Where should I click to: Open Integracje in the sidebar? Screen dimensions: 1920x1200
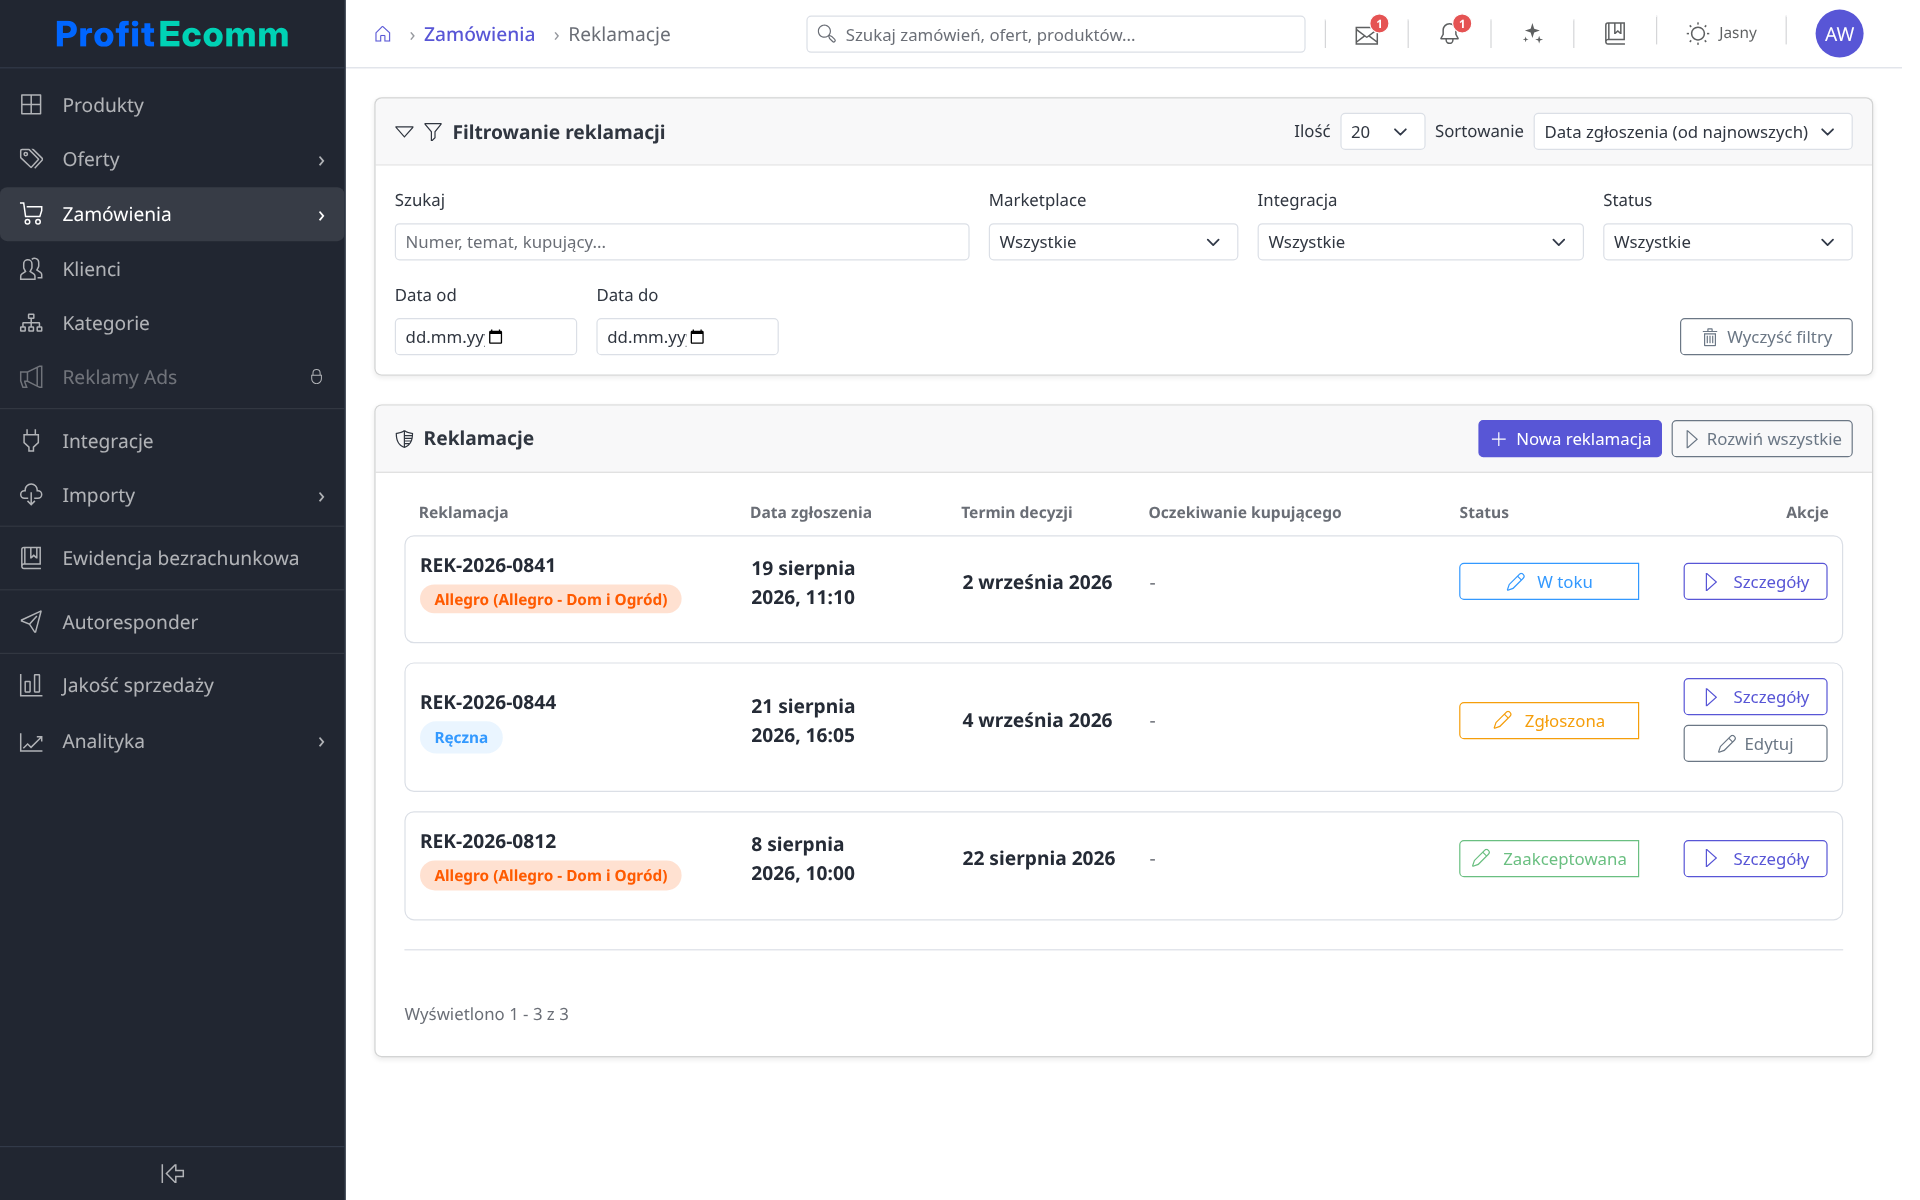tap(172, 441)
